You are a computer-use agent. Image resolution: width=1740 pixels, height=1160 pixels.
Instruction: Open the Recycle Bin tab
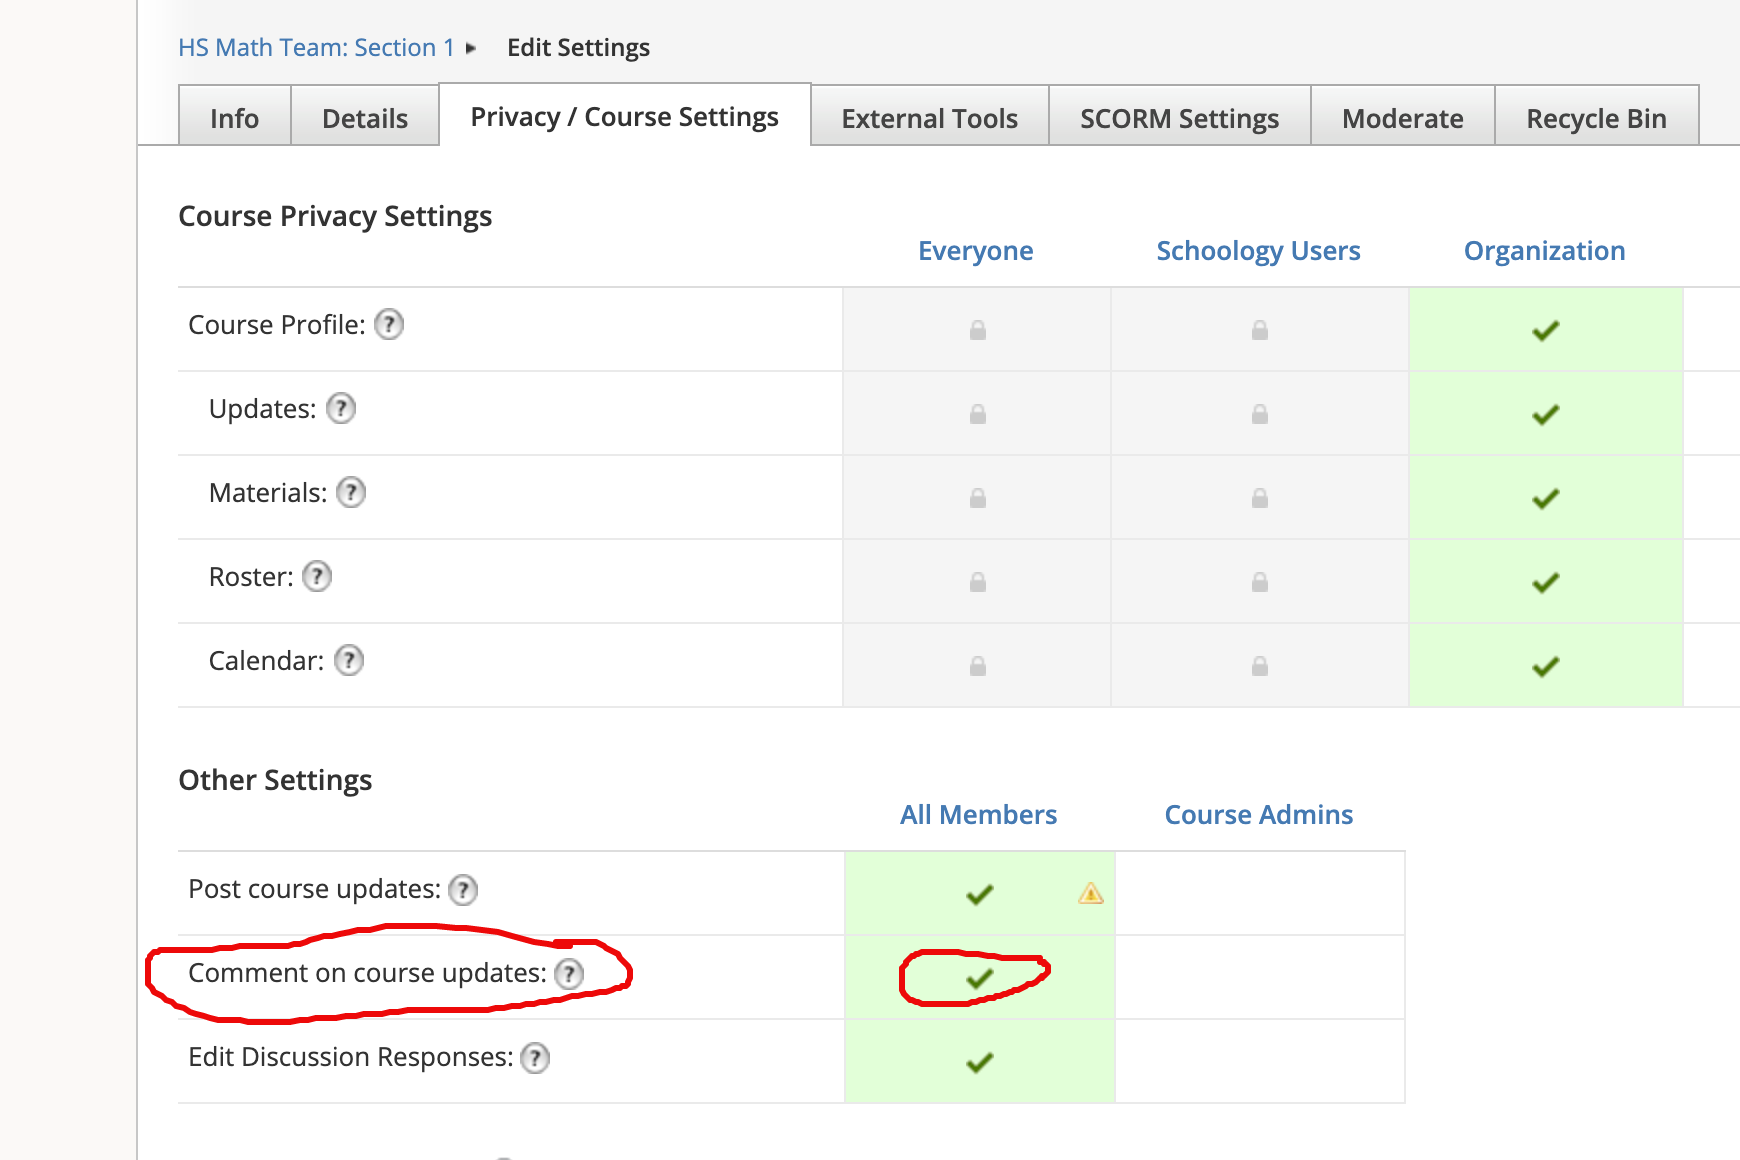point(1597,117)
